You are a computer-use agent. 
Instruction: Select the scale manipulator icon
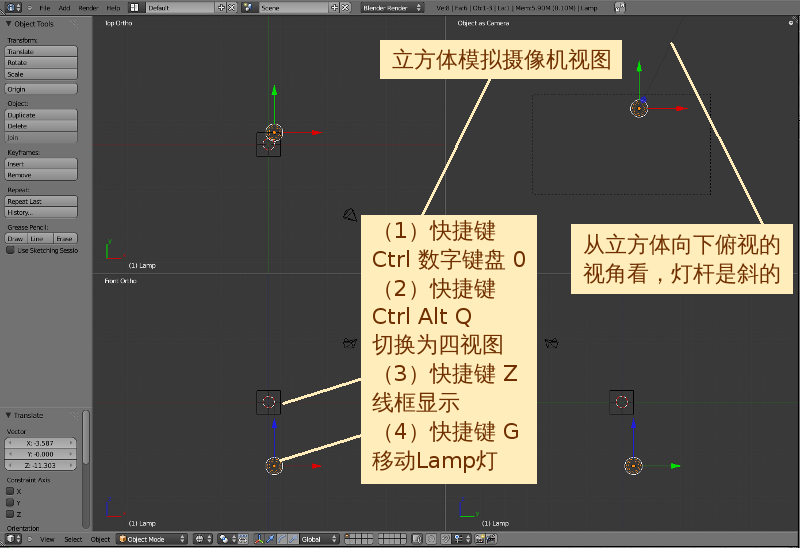(x=293, y=539)
